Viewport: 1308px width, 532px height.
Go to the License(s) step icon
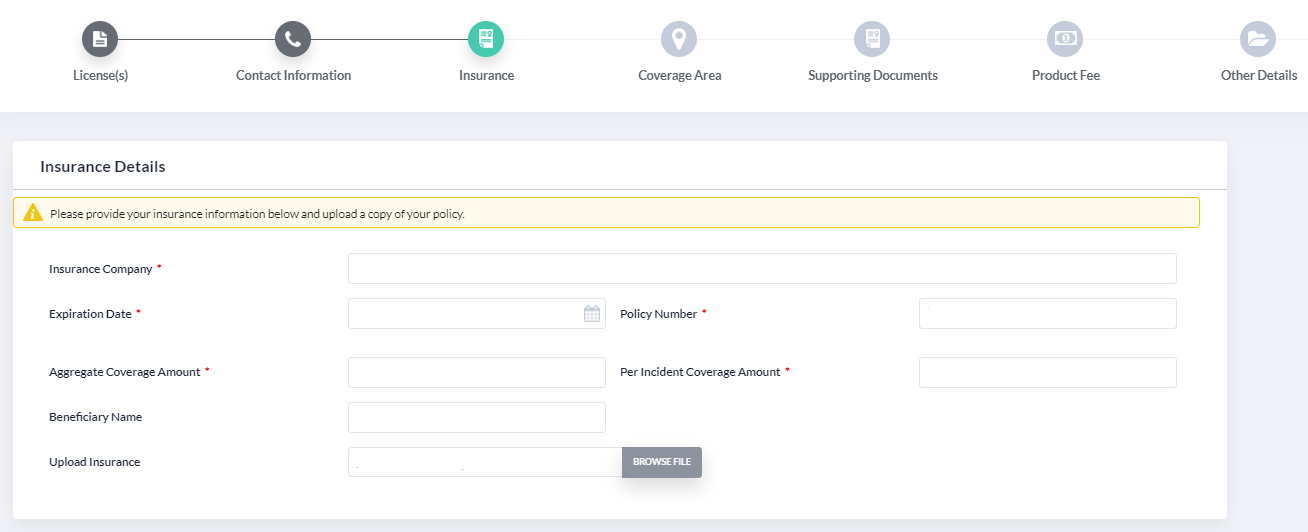[100, 39]
